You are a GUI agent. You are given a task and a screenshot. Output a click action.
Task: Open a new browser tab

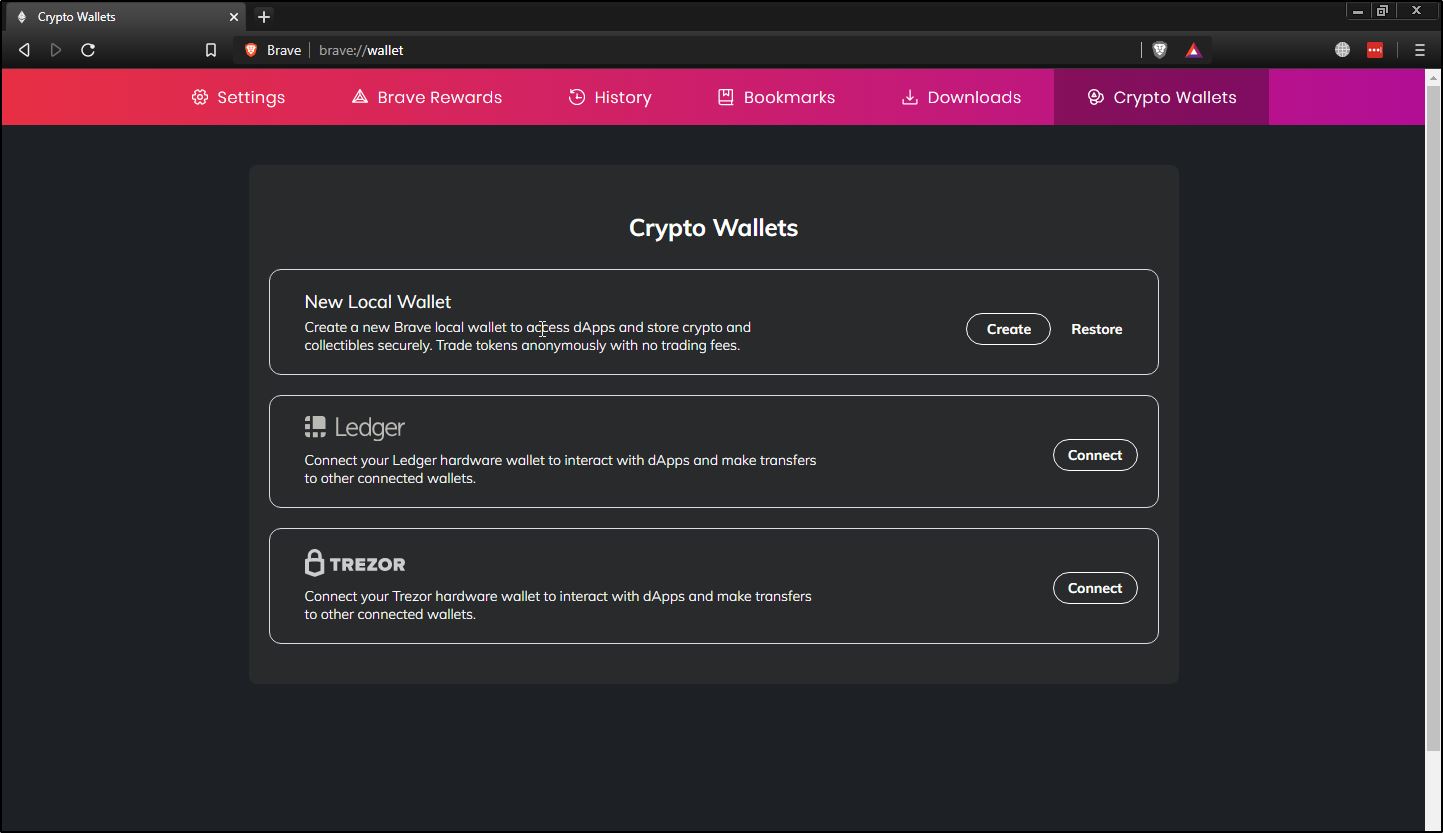coord(263,16)
